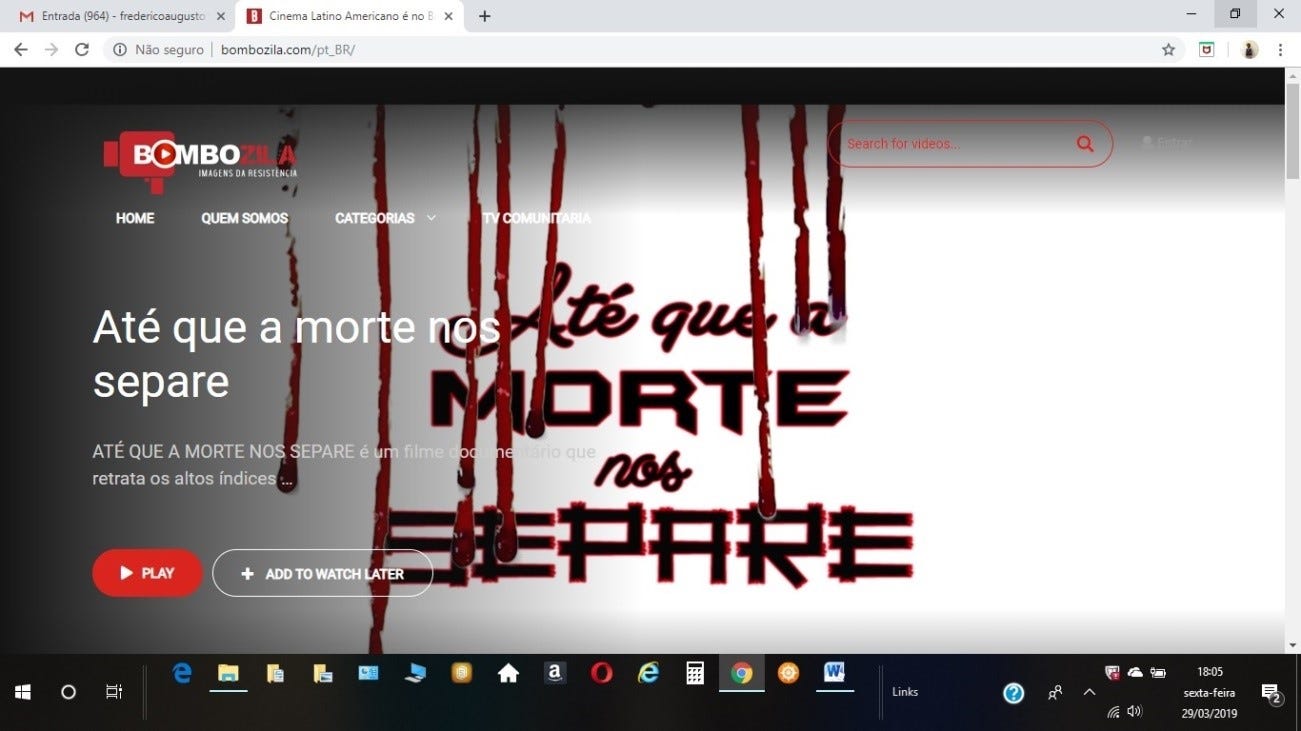Click the Bombozila logo
Screen dimensions: 1301x731
(x=200, y=160)
